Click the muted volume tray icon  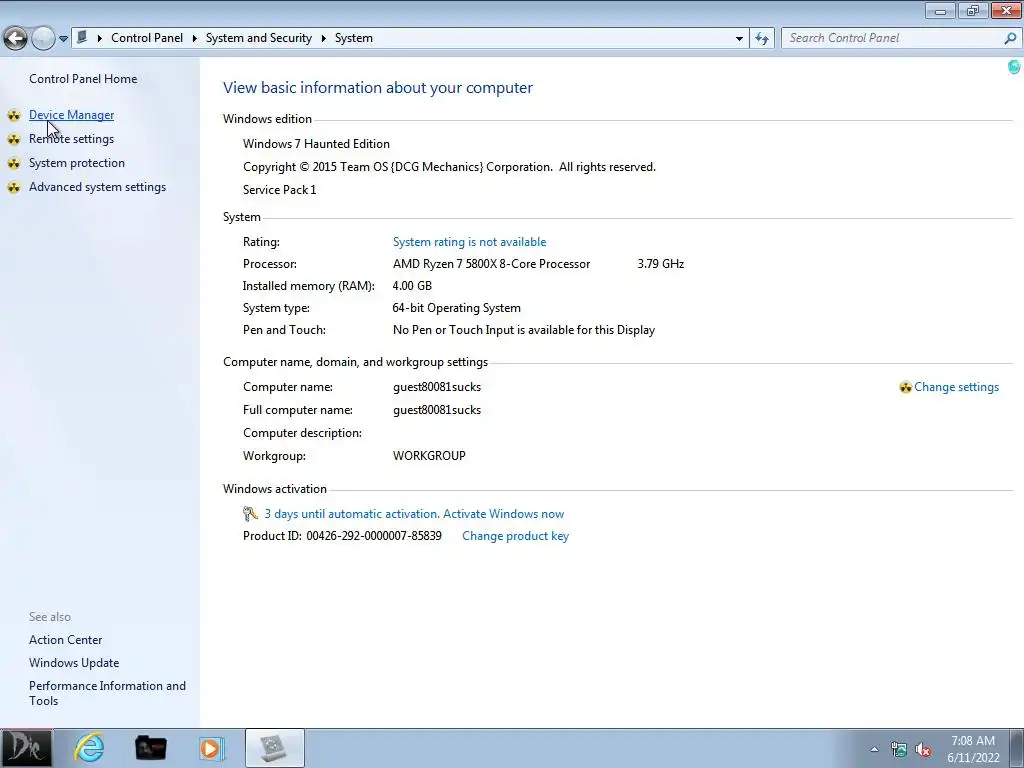pos(923,749)
